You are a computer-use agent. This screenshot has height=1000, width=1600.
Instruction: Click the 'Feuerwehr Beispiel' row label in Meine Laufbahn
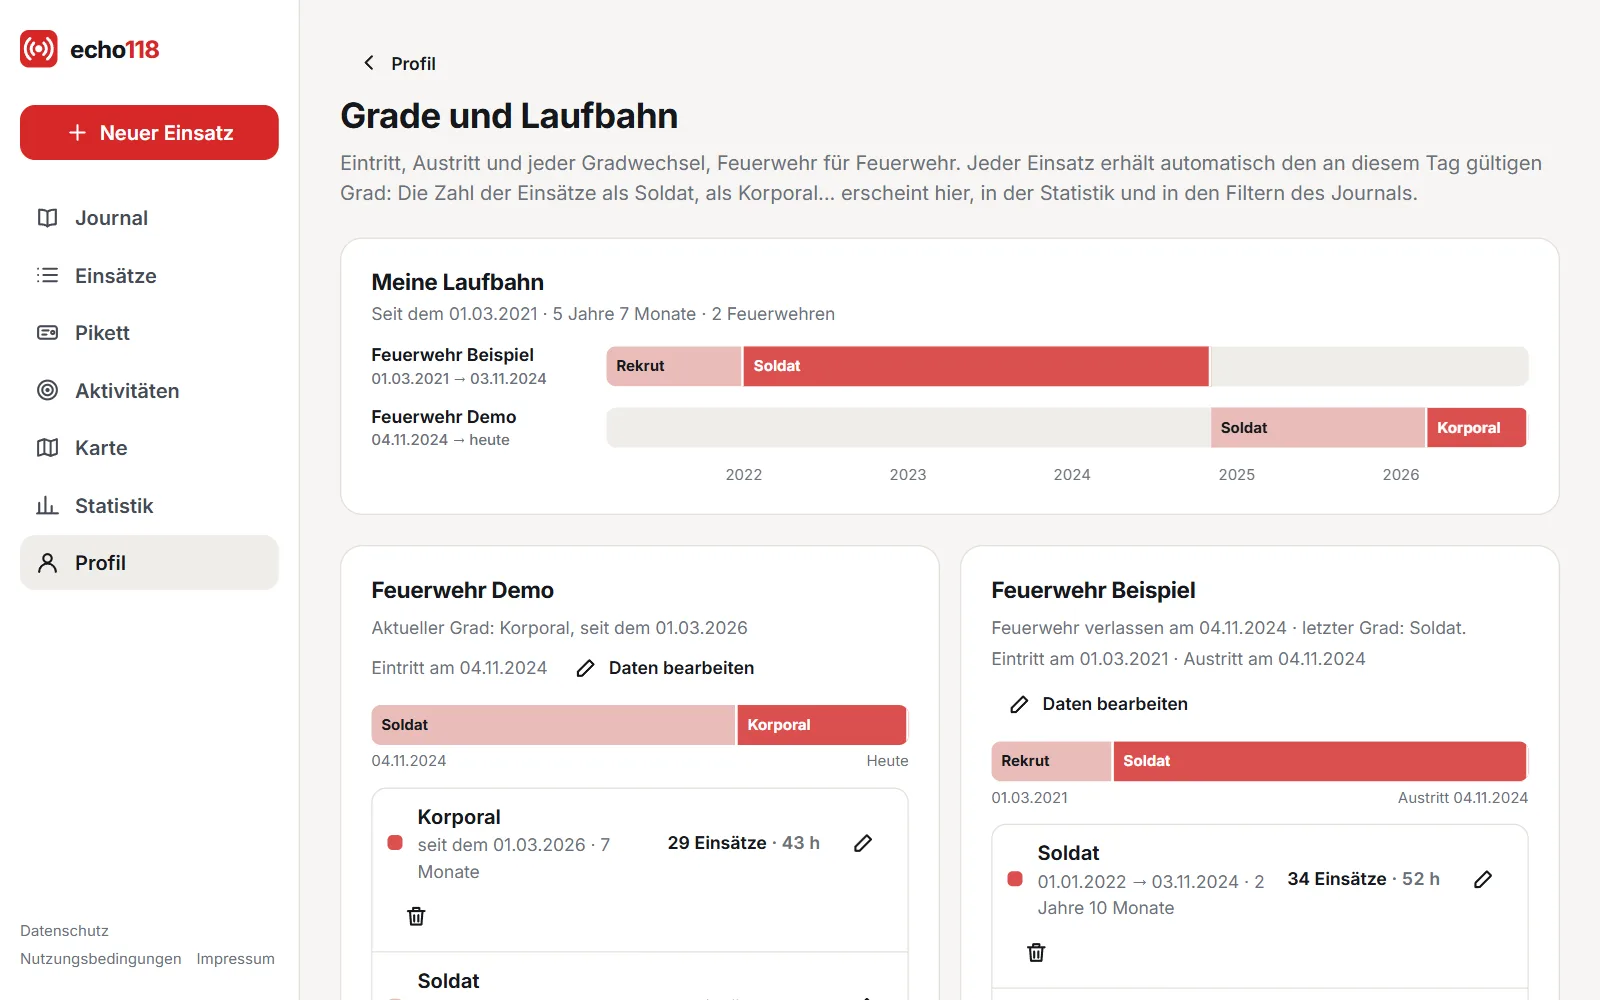coord(453,355)
